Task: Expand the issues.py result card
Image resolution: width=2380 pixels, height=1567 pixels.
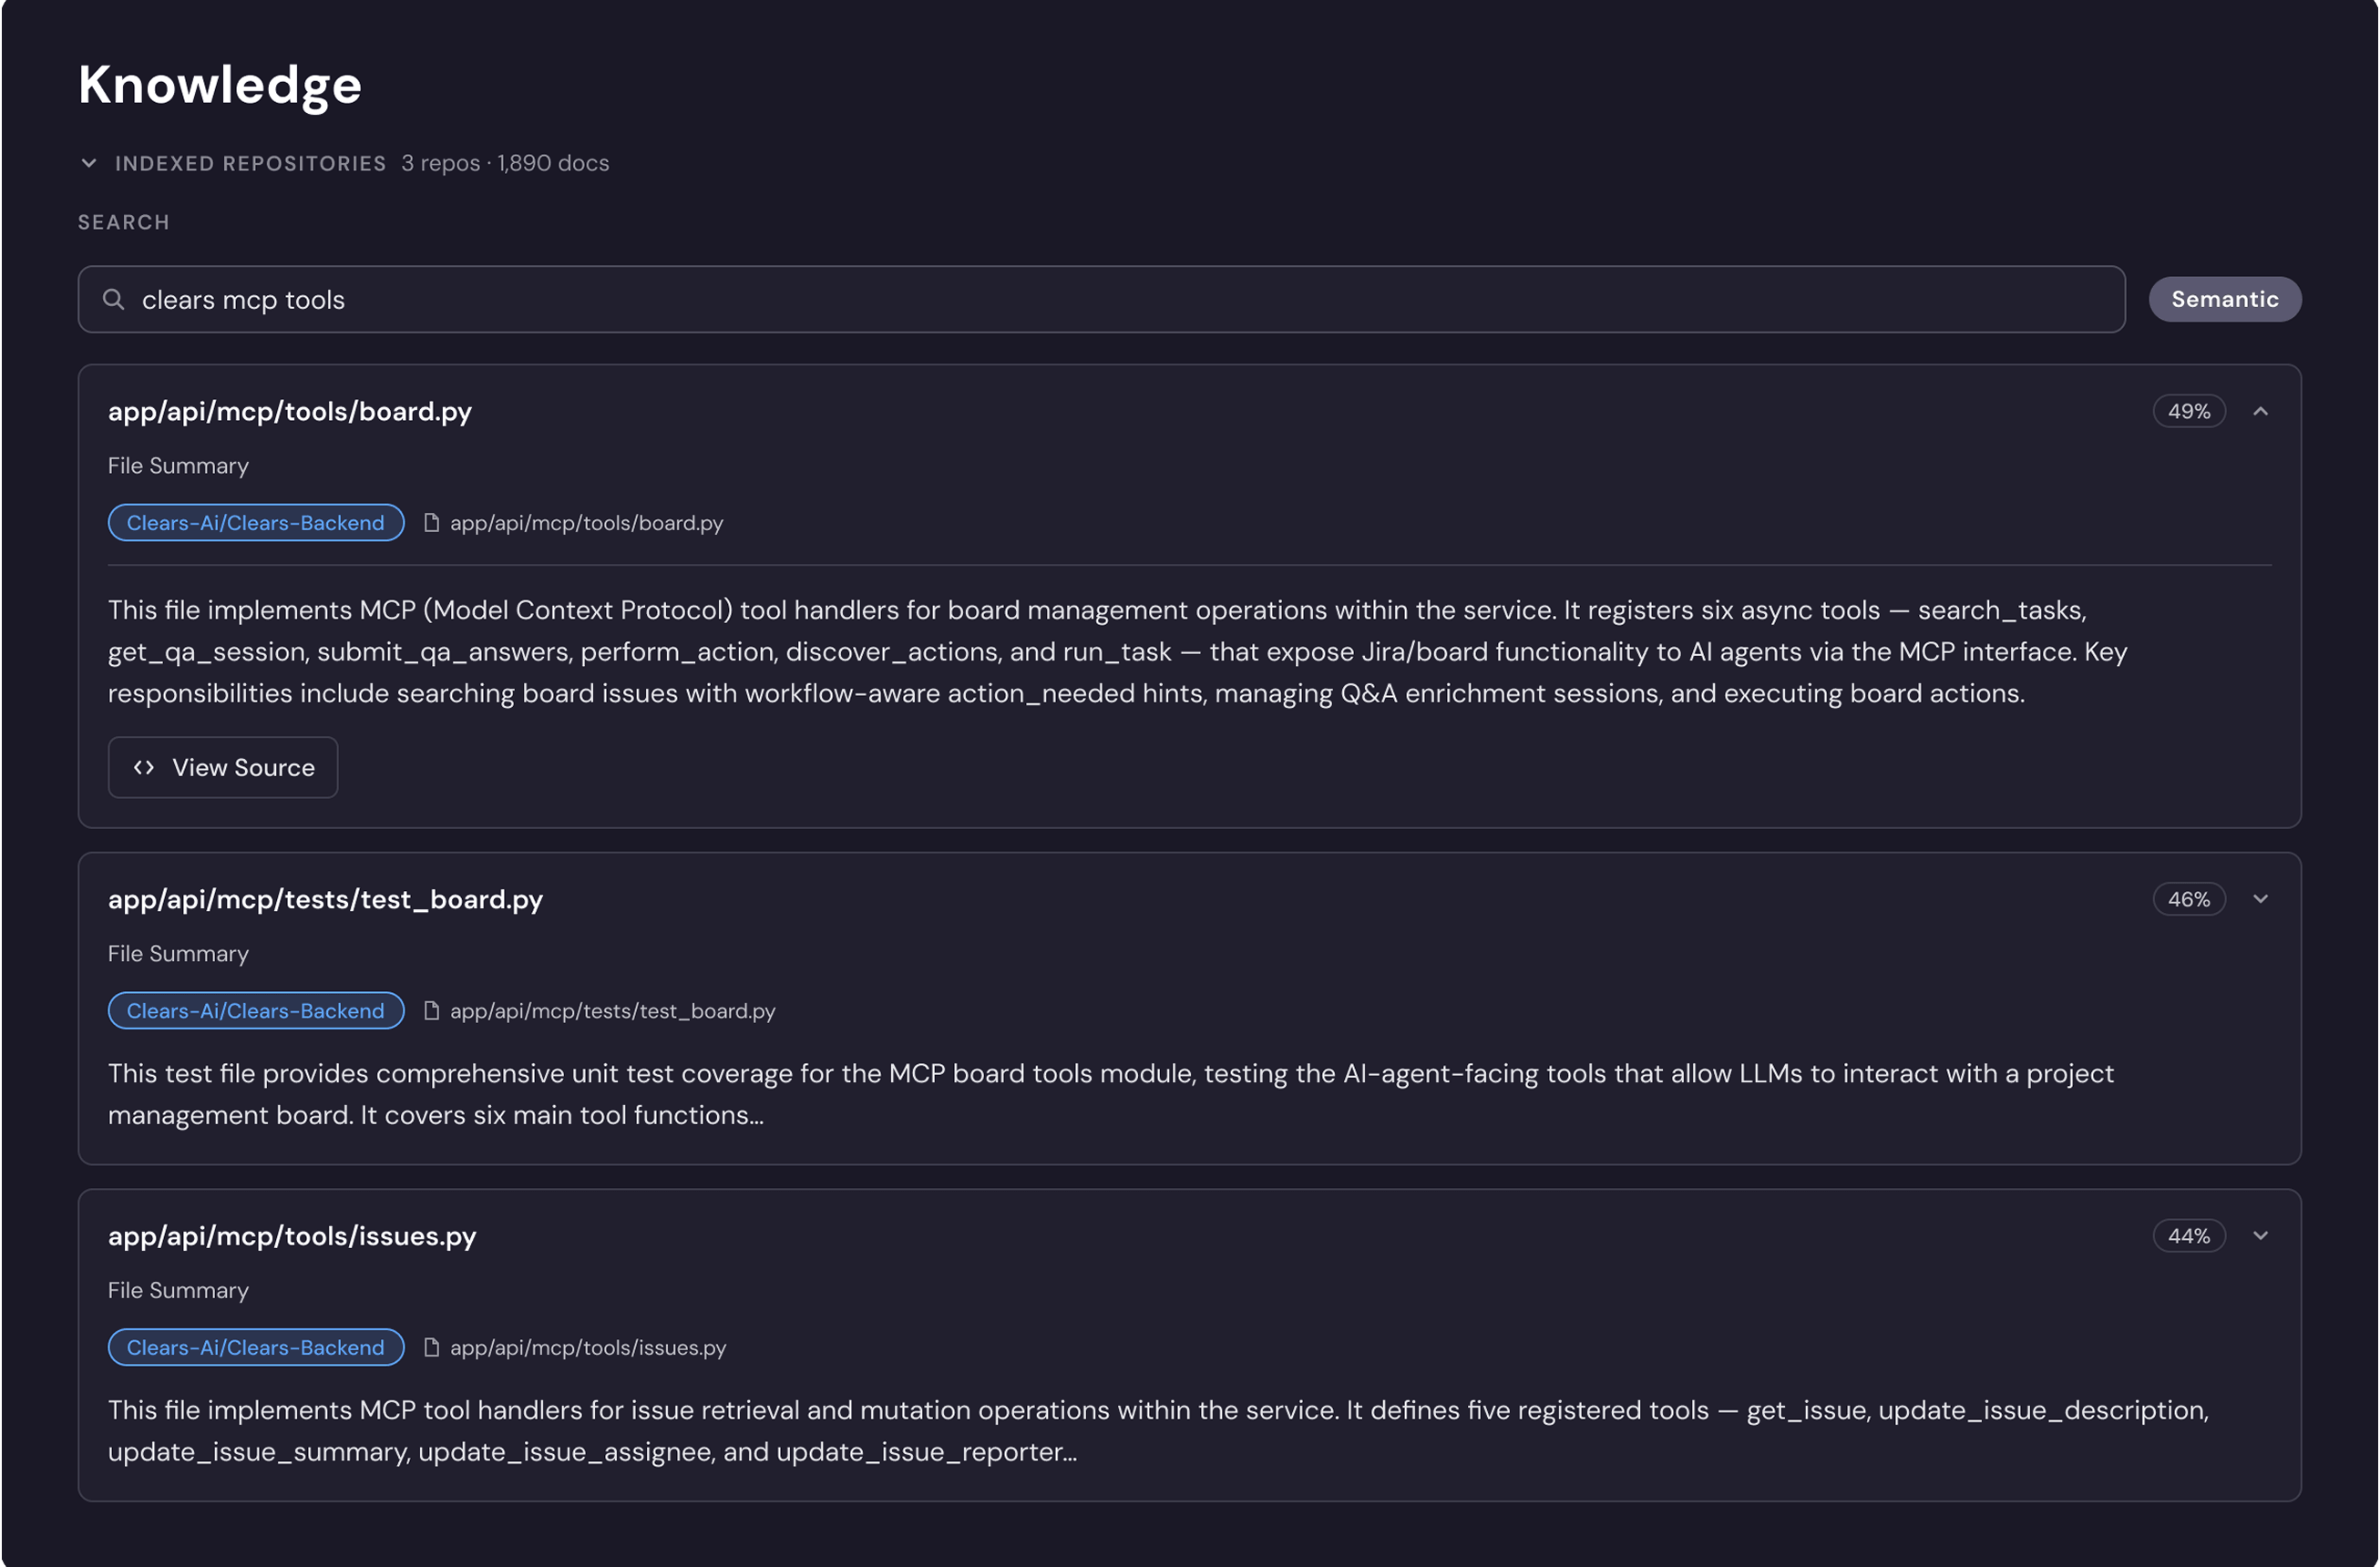Action: click(2260, 1236)
